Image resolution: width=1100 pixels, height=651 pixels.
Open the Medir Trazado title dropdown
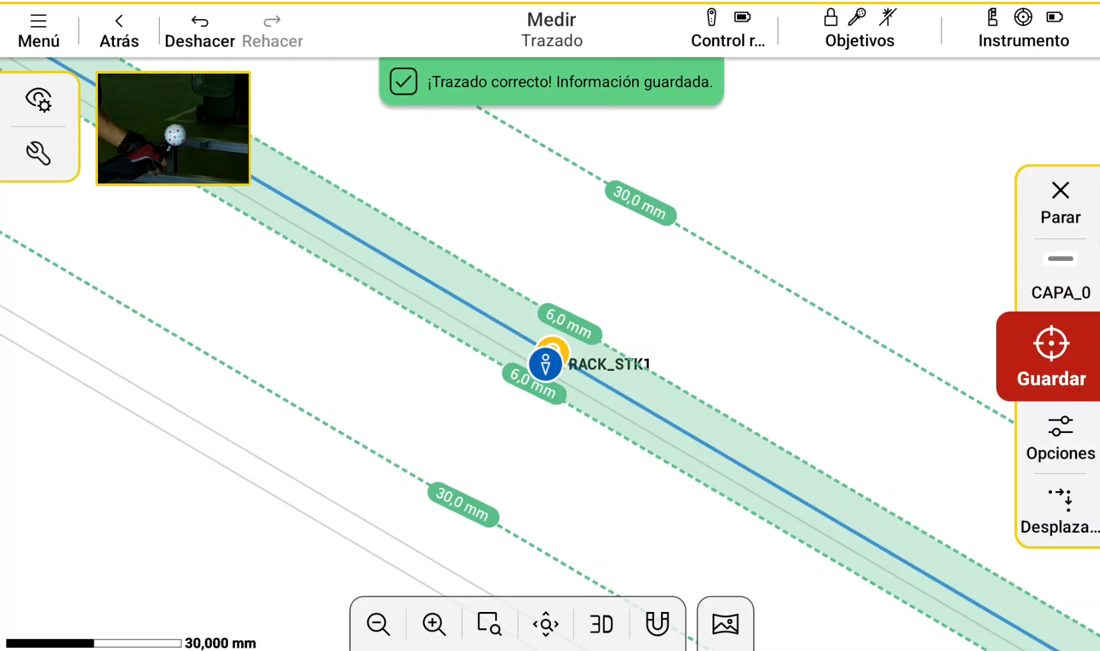[551, 29]
